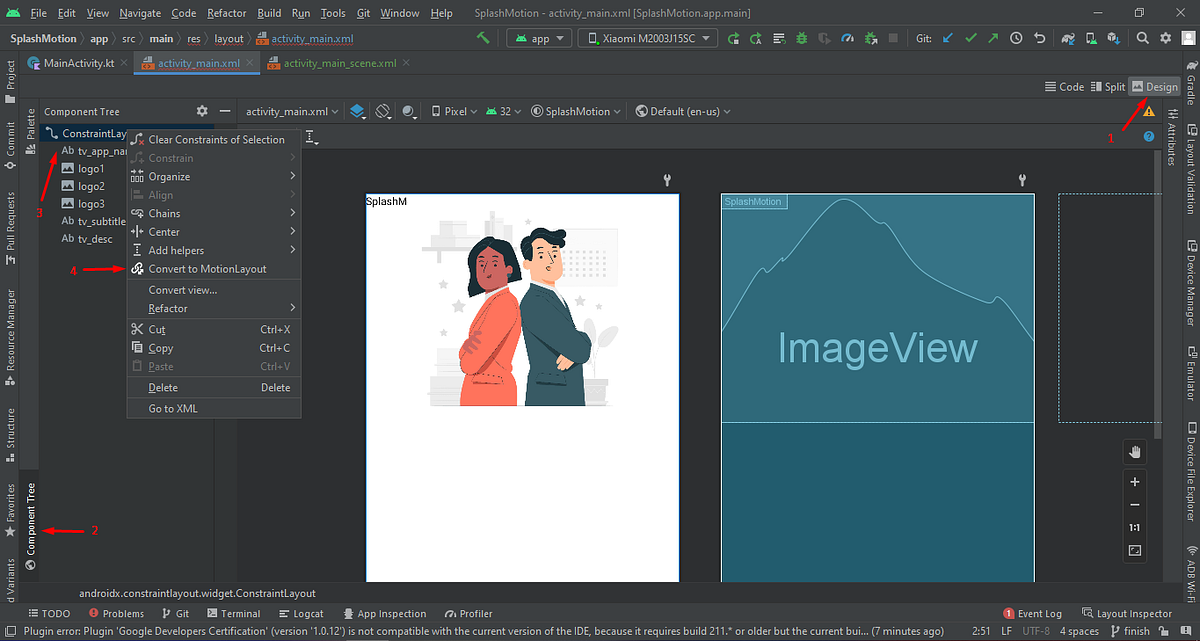Switch the editor to Split view
The width and height of the screenshot is (1200, 641).
[1106, 87]
